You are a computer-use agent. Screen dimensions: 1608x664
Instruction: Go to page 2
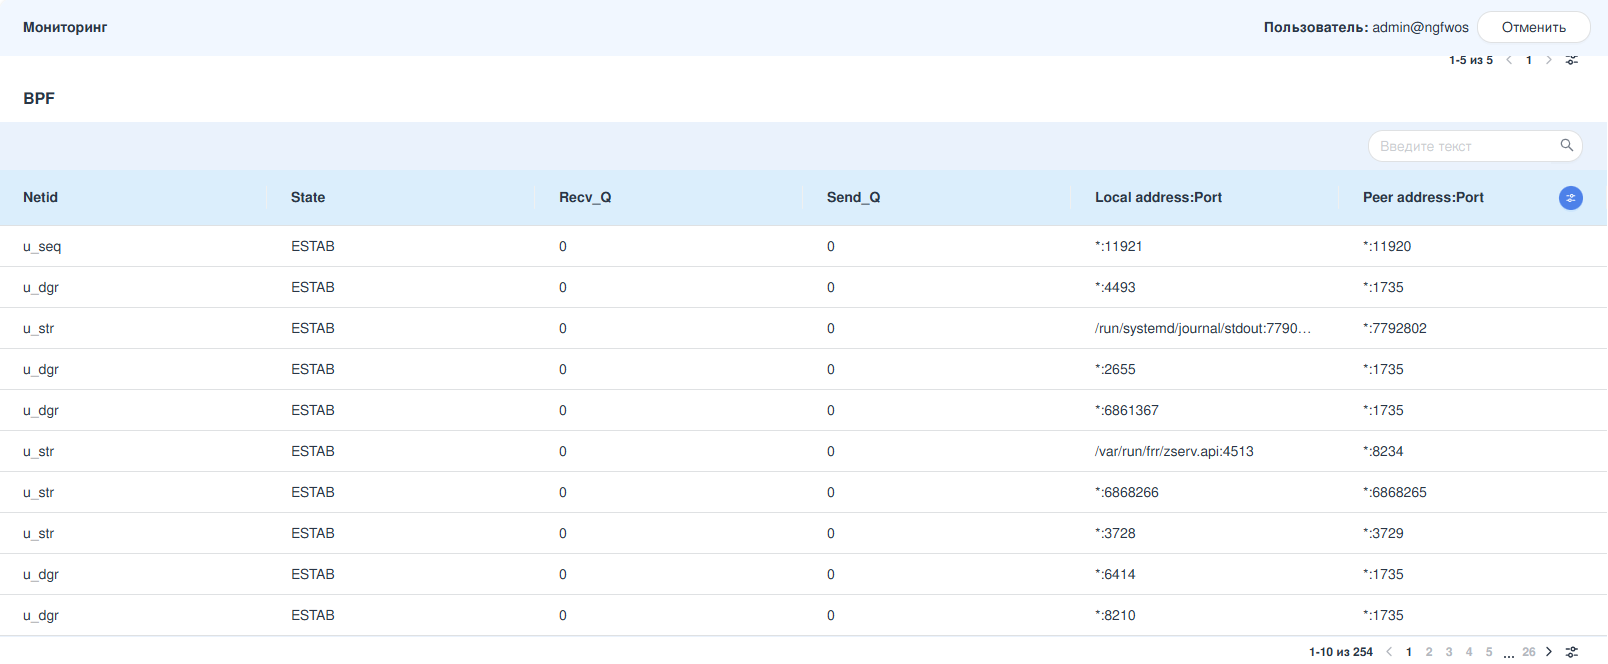pos(1429,652)
